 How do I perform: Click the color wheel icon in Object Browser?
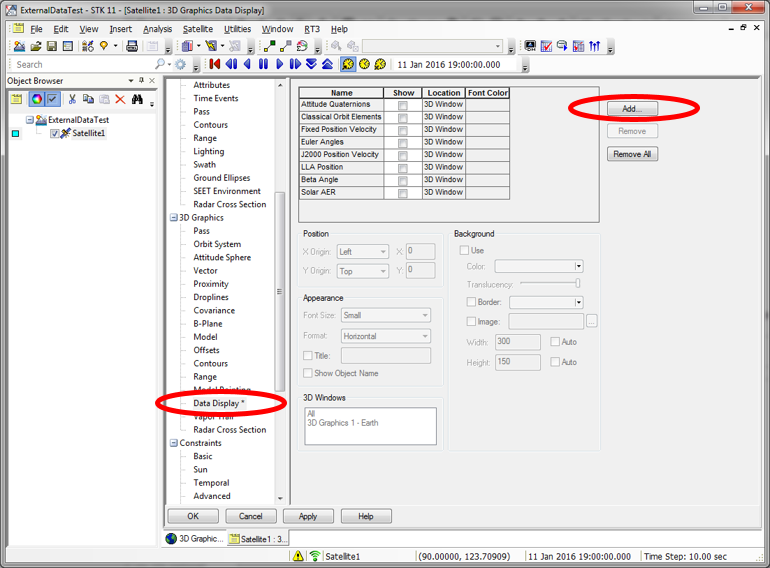pos(35,99)
